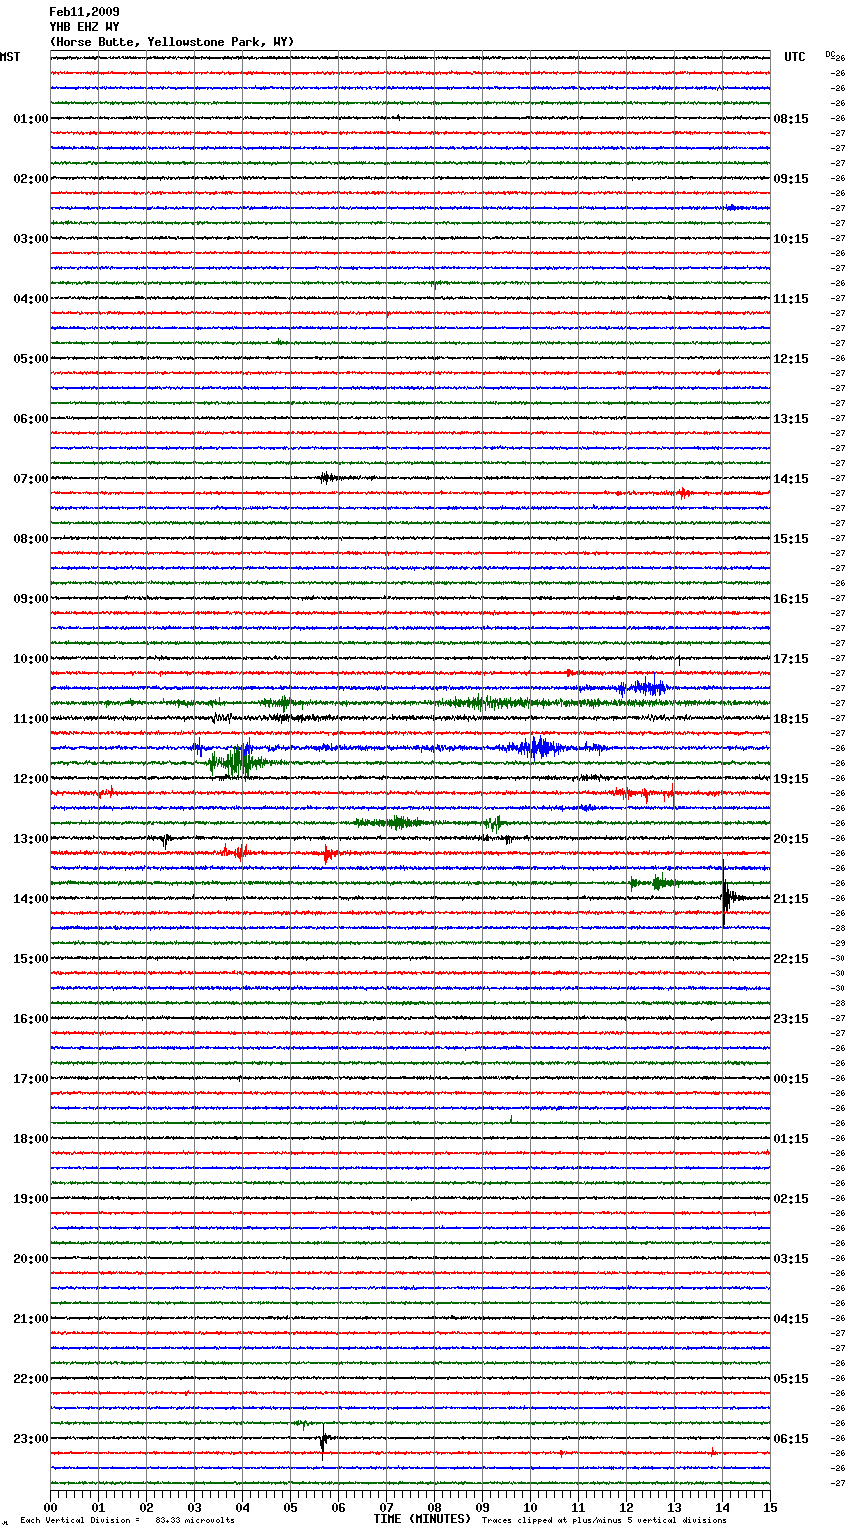Click the -29 DC offset value
This screenshot has width=850, height=1534.
click(838, 943)
